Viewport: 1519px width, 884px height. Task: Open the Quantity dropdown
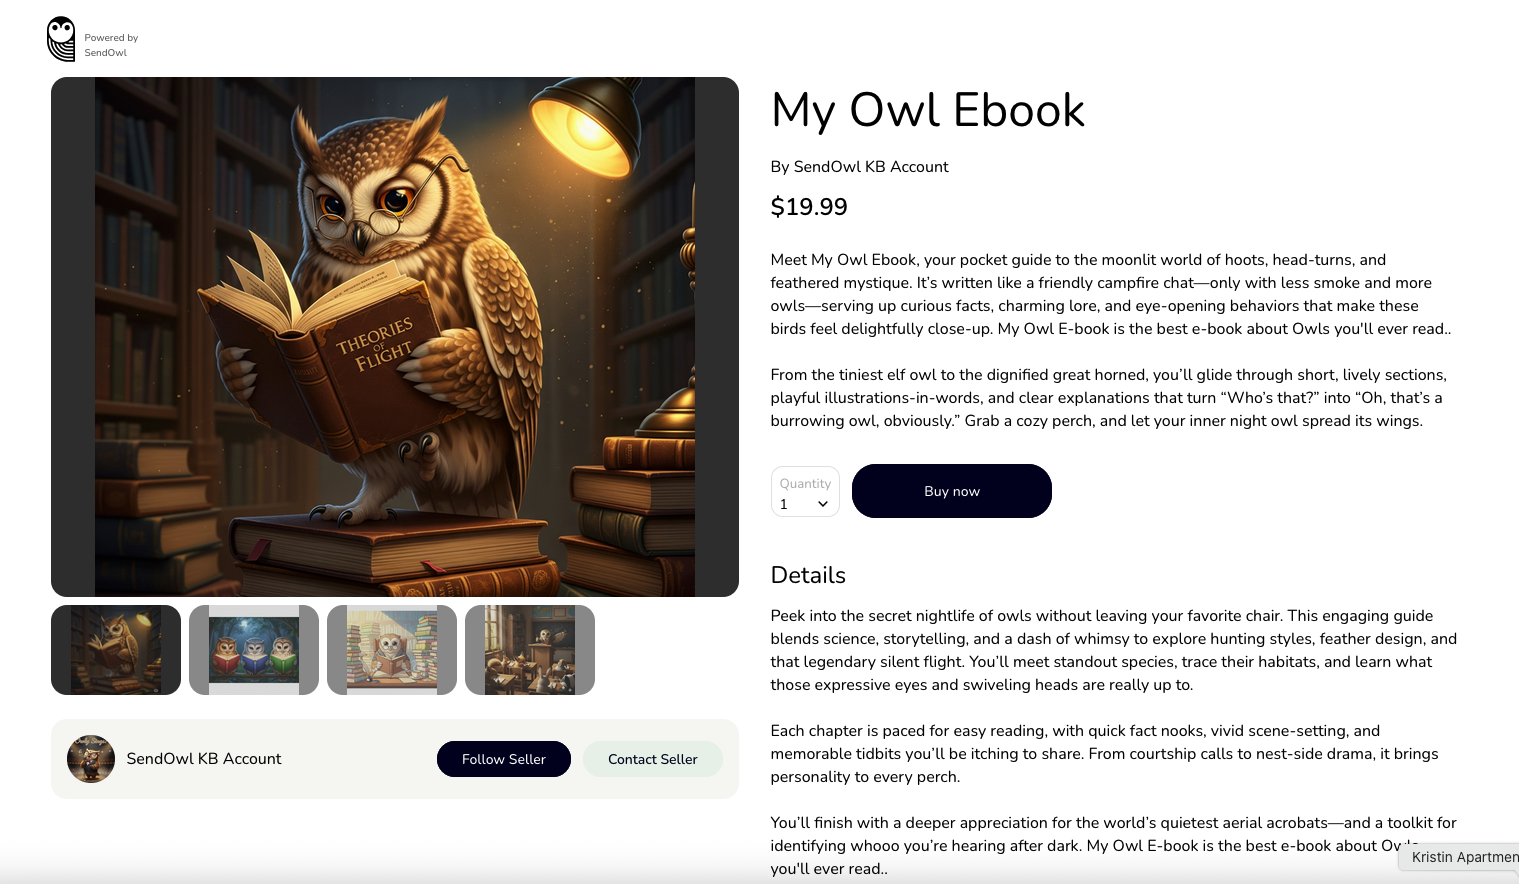(805, 492)
